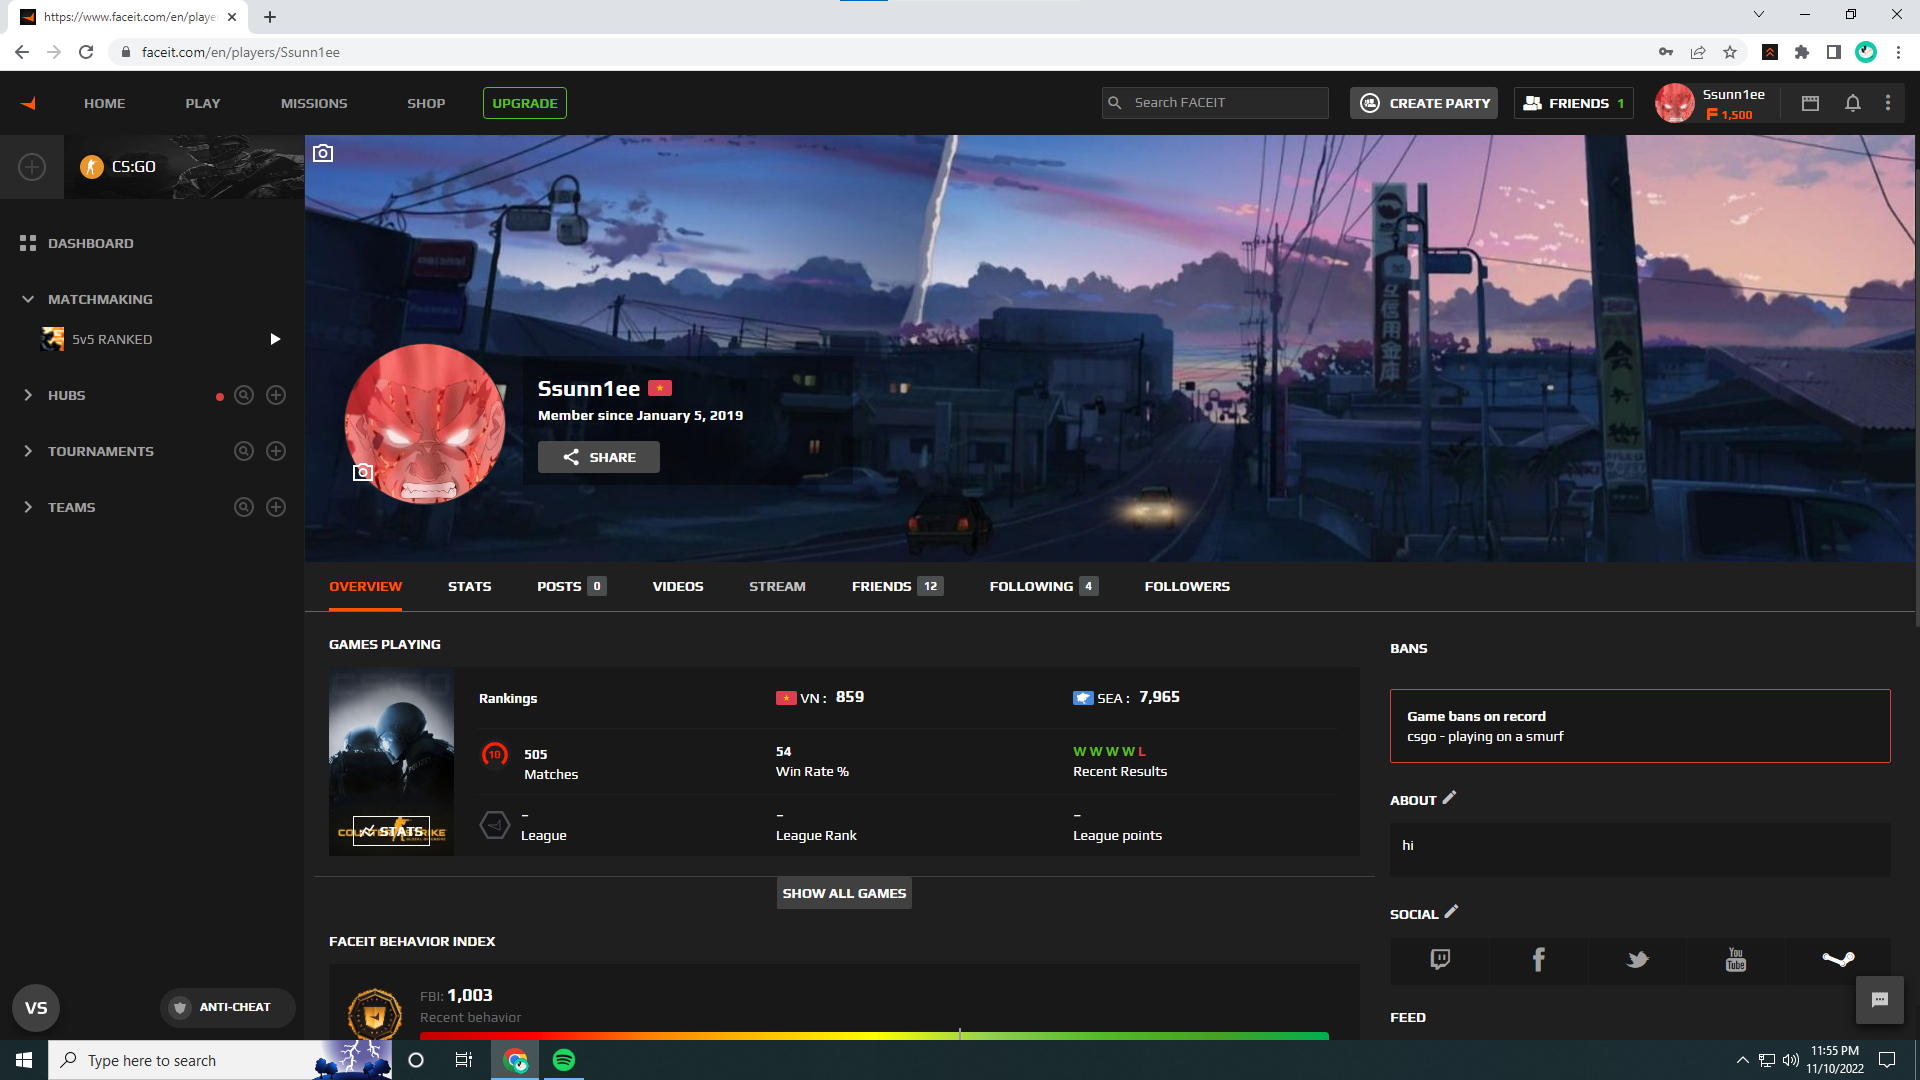
Task: Click the Share button
Action: tap(598, 457)
